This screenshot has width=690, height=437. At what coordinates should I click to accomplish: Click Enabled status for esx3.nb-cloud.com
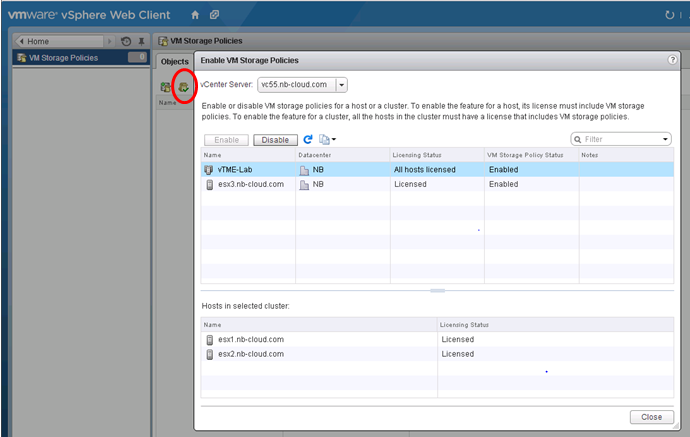[503, 184]
